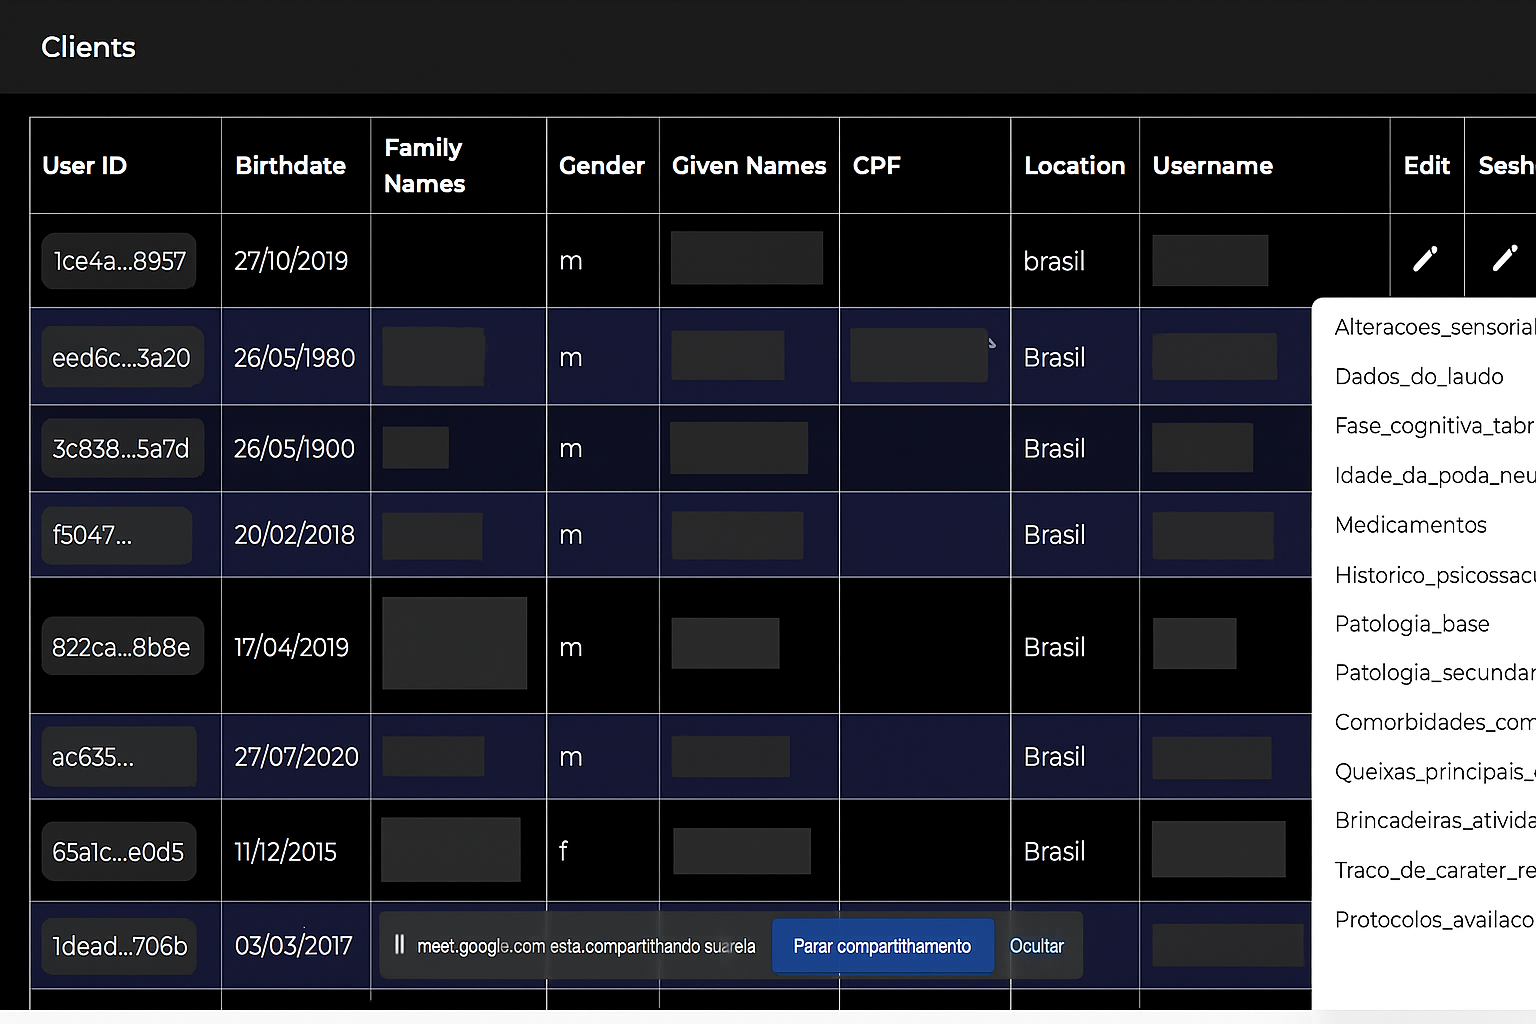The height and width of the screenshot is (1024, 1536).
Task: Click the Sesh column pencil icon in first row
Action: click(1504, 259)
